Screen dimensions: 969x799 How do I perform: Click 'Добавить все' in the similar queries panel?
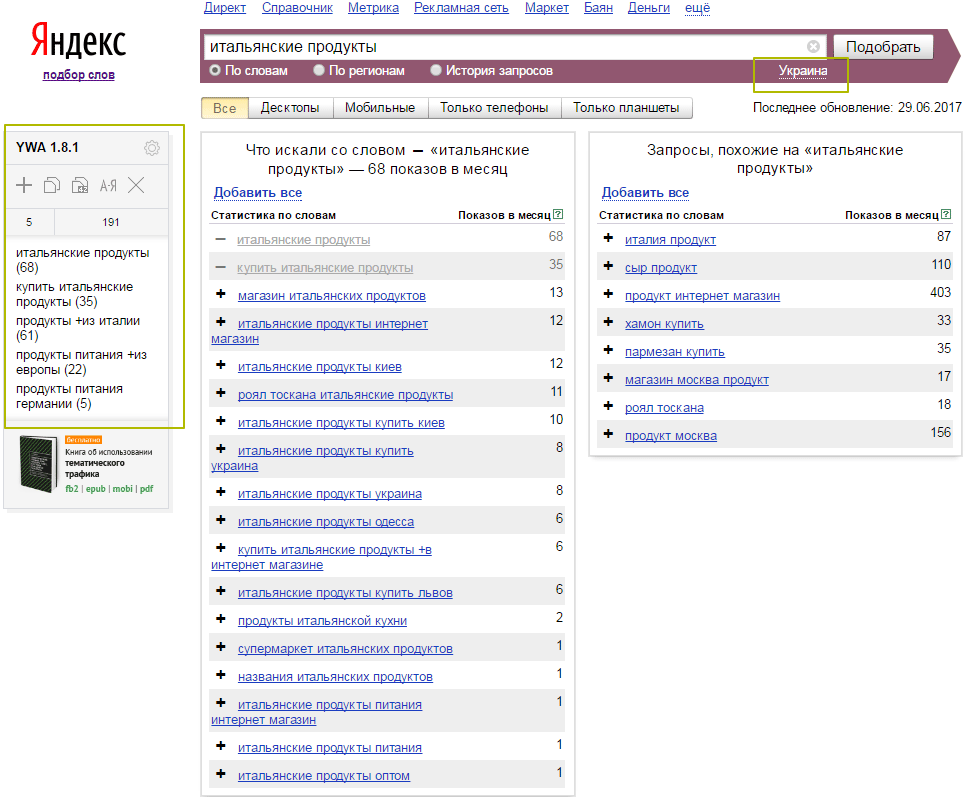(x=645, y=193)
